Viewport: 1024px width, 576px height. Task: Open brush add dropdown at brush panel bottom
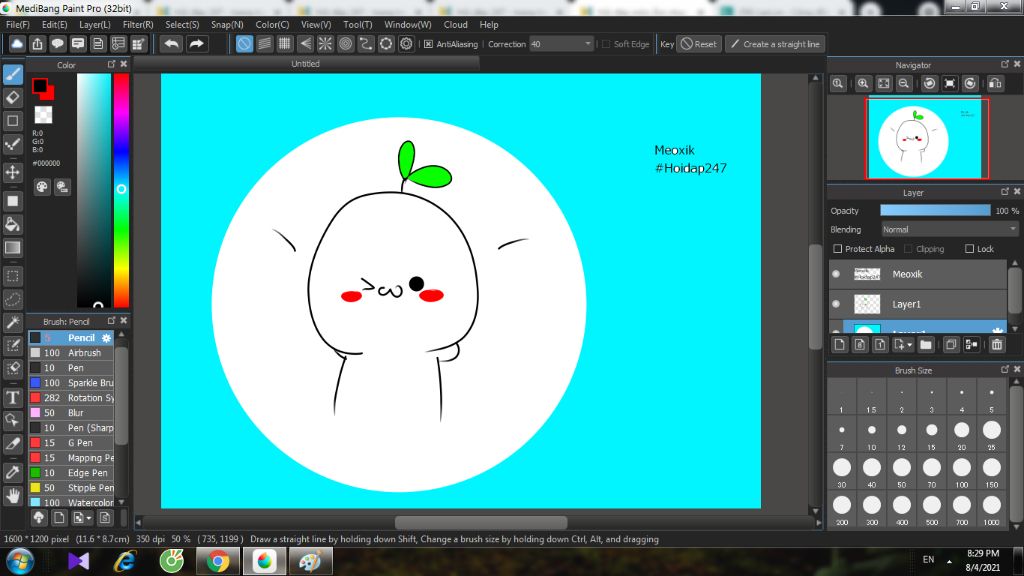pyautogui.click(x=89, y=518)
